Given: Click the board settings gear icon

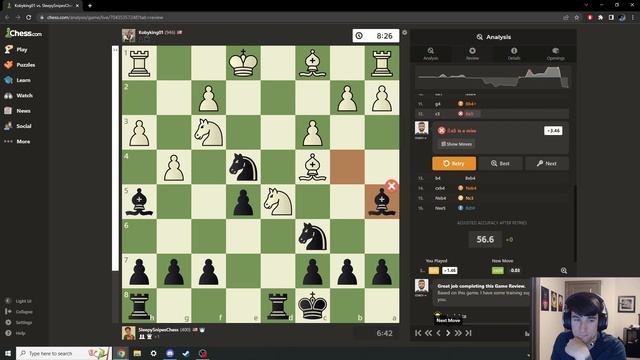Looking at the screenshot, I should pyautogui.click(x=404, y=33).
